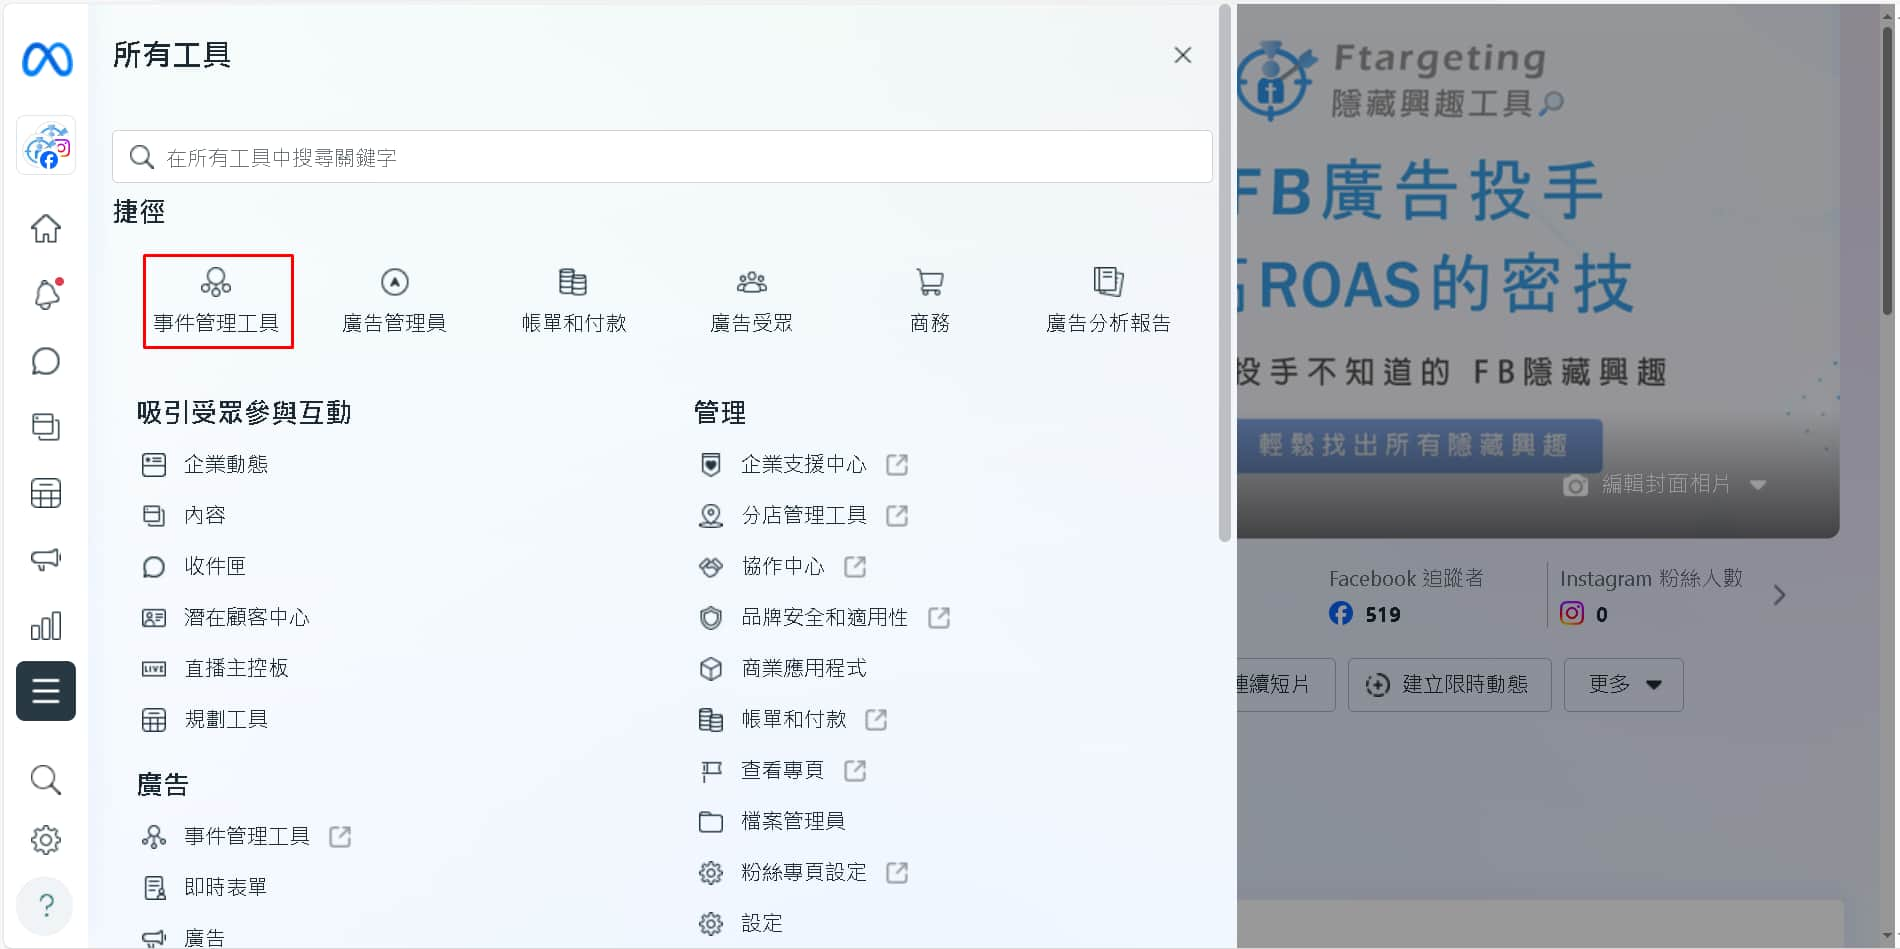Open the 帳單和付款 shortcut

tap(574, 301)
